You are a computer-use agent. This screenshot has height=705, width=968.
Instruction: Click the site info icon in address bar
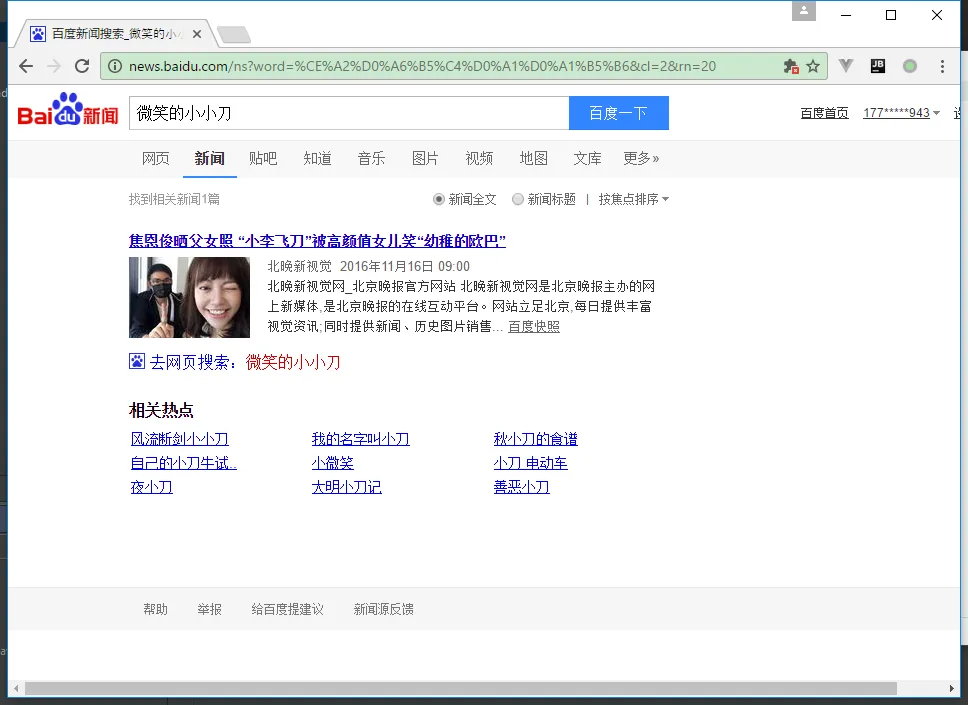coord(116,66)
